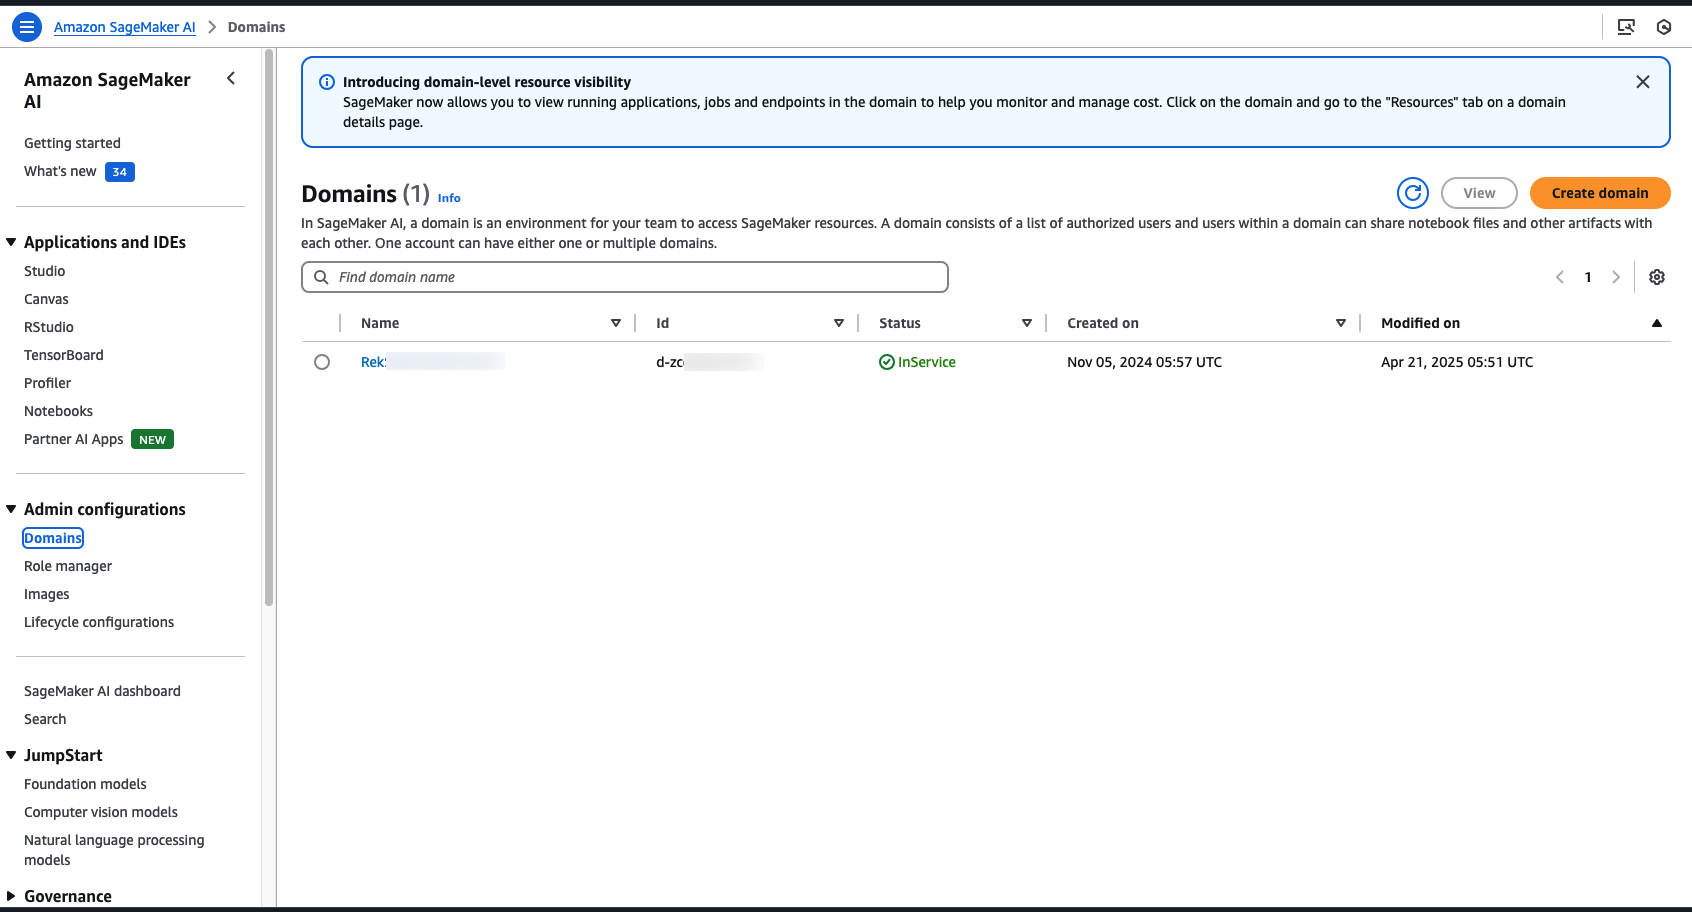This screenshot has height=912, width=1692.
Task: Click the sidebar vertical scrollbar
Action: pyautogui.click(x=268, y=330)
